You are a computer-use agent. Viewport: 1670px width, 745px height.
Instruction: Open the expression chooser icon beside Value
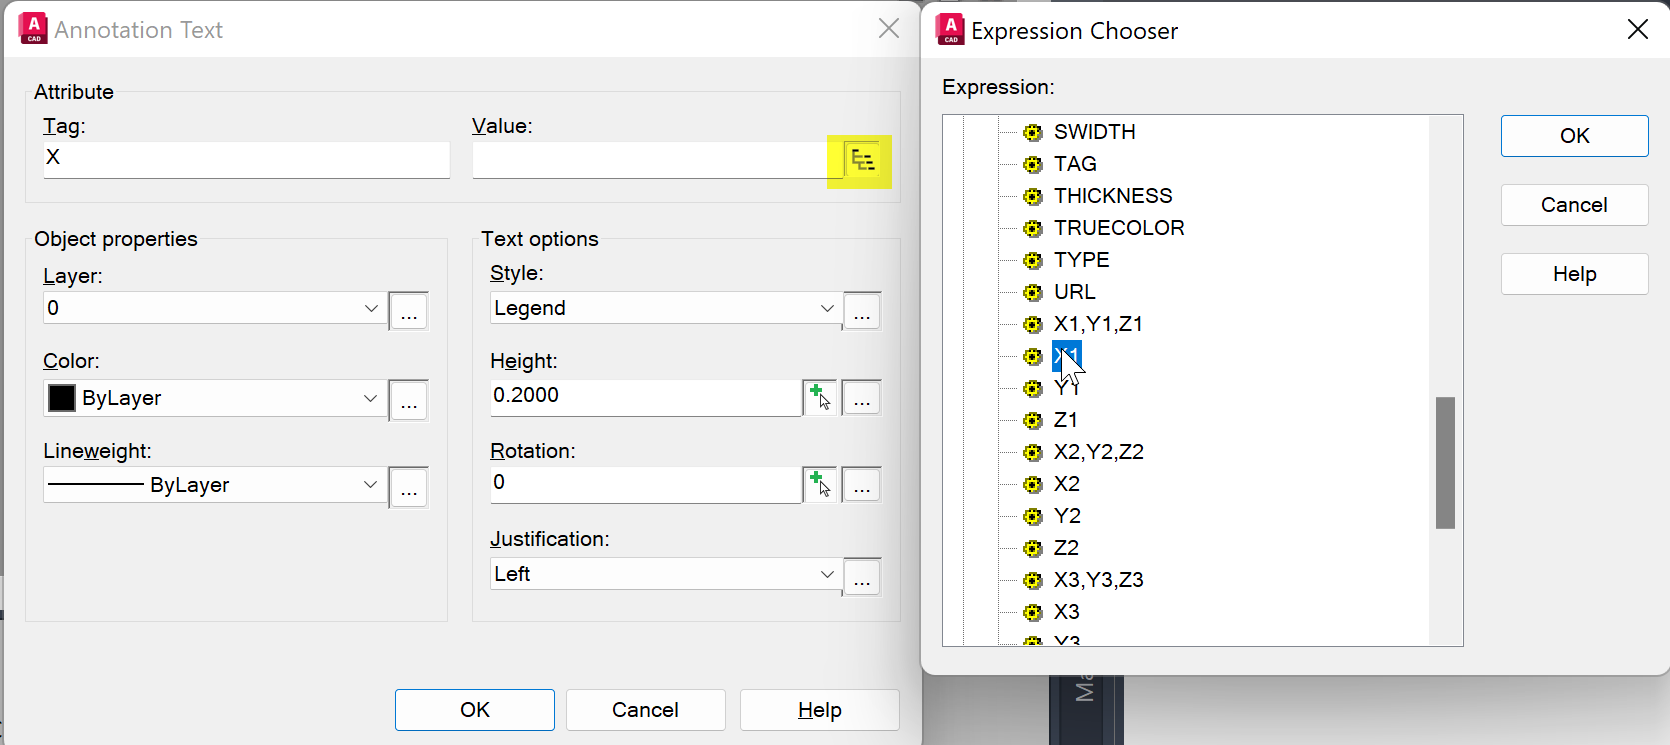coord(862,160)
